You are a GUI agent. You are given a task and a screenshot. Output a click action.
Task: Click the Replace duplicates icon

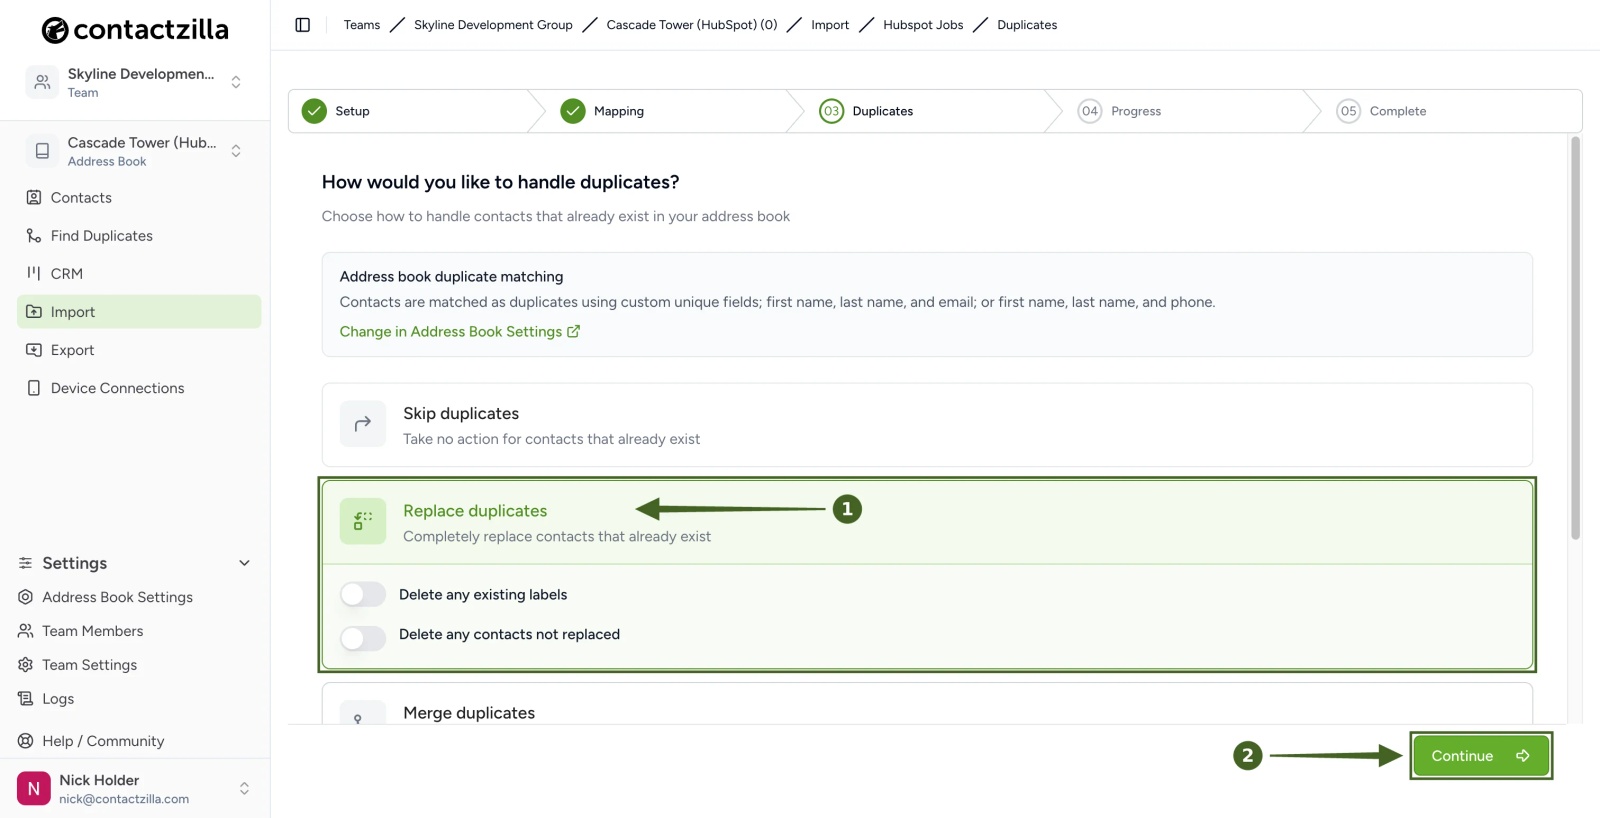pyautogui.click(x=363, y=521)
